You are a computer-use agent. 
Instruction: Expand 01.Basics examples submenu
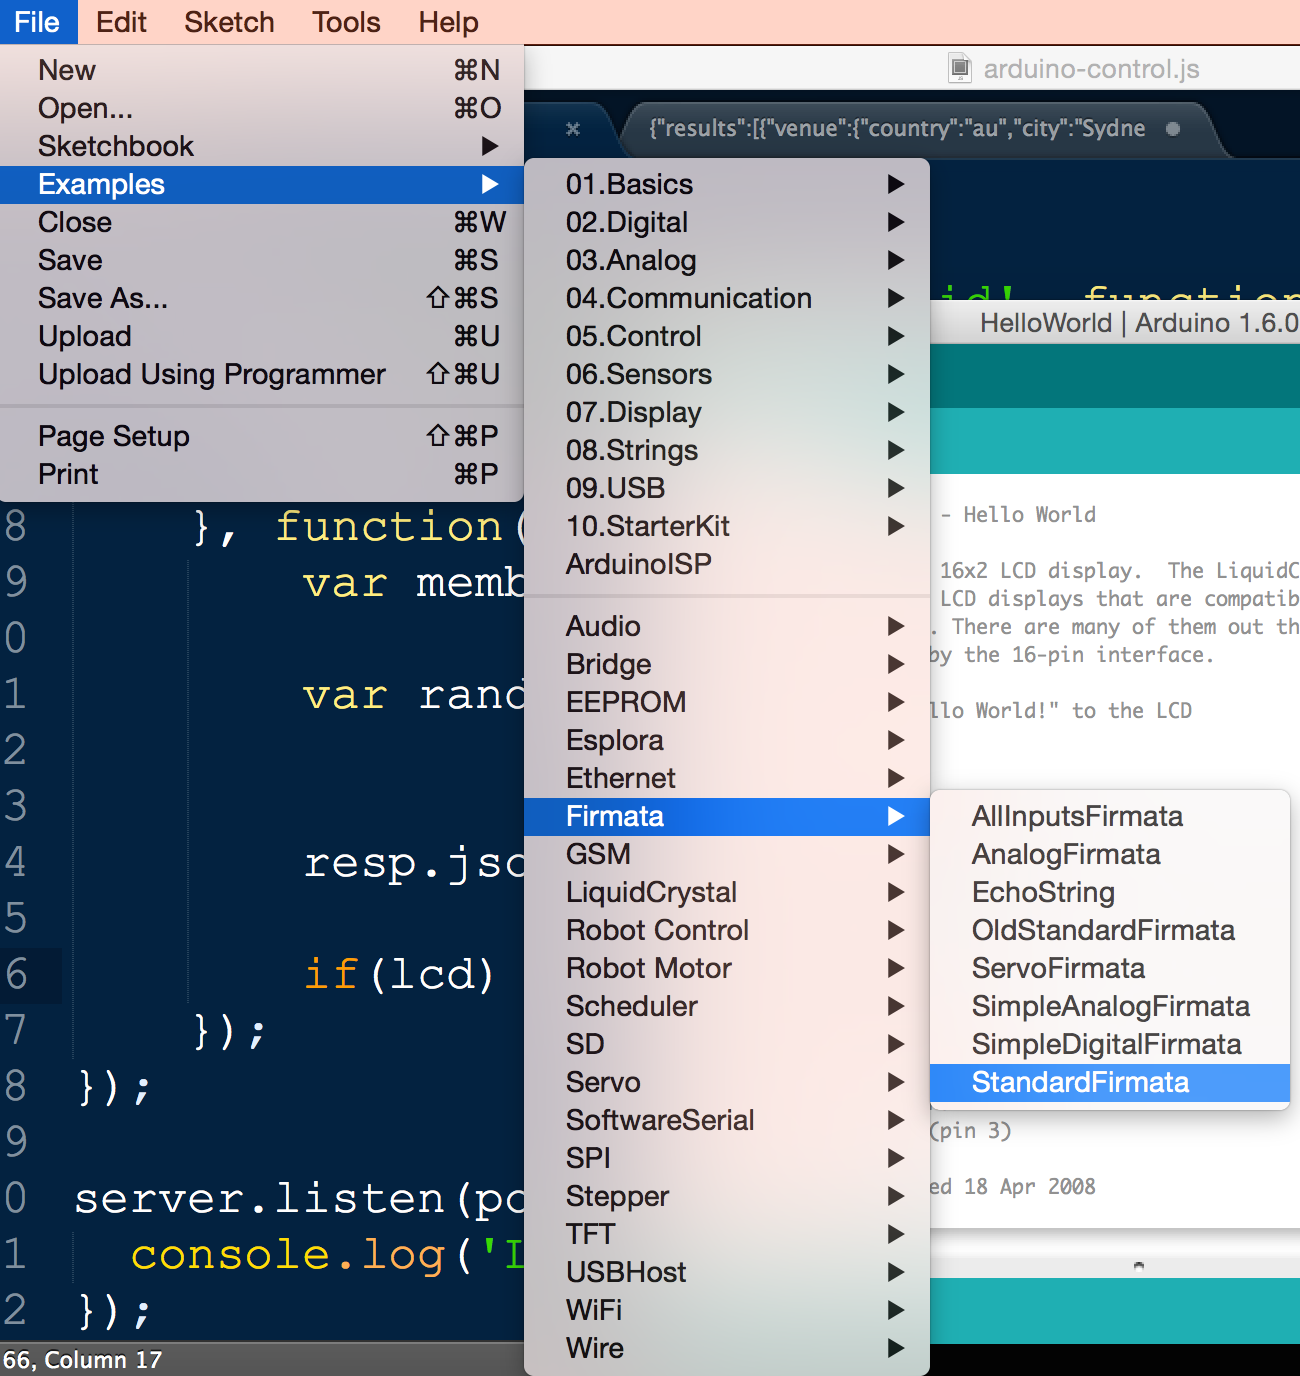(x=727, y=184)
